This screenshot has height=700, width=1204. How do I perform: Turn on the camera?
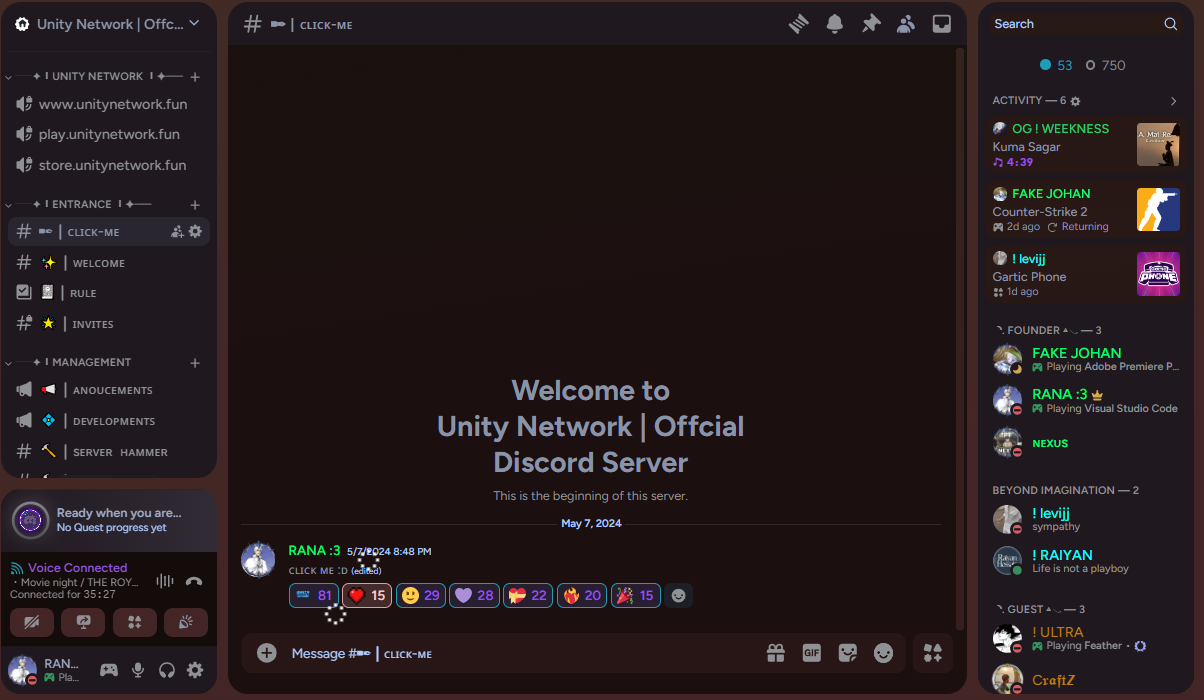[31, 623]
